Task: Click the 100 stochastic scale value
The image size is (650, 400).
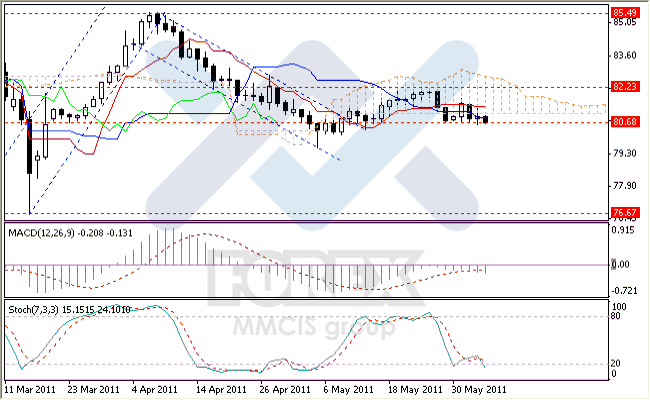Action: pyautogui.click(x=619, y=307)
